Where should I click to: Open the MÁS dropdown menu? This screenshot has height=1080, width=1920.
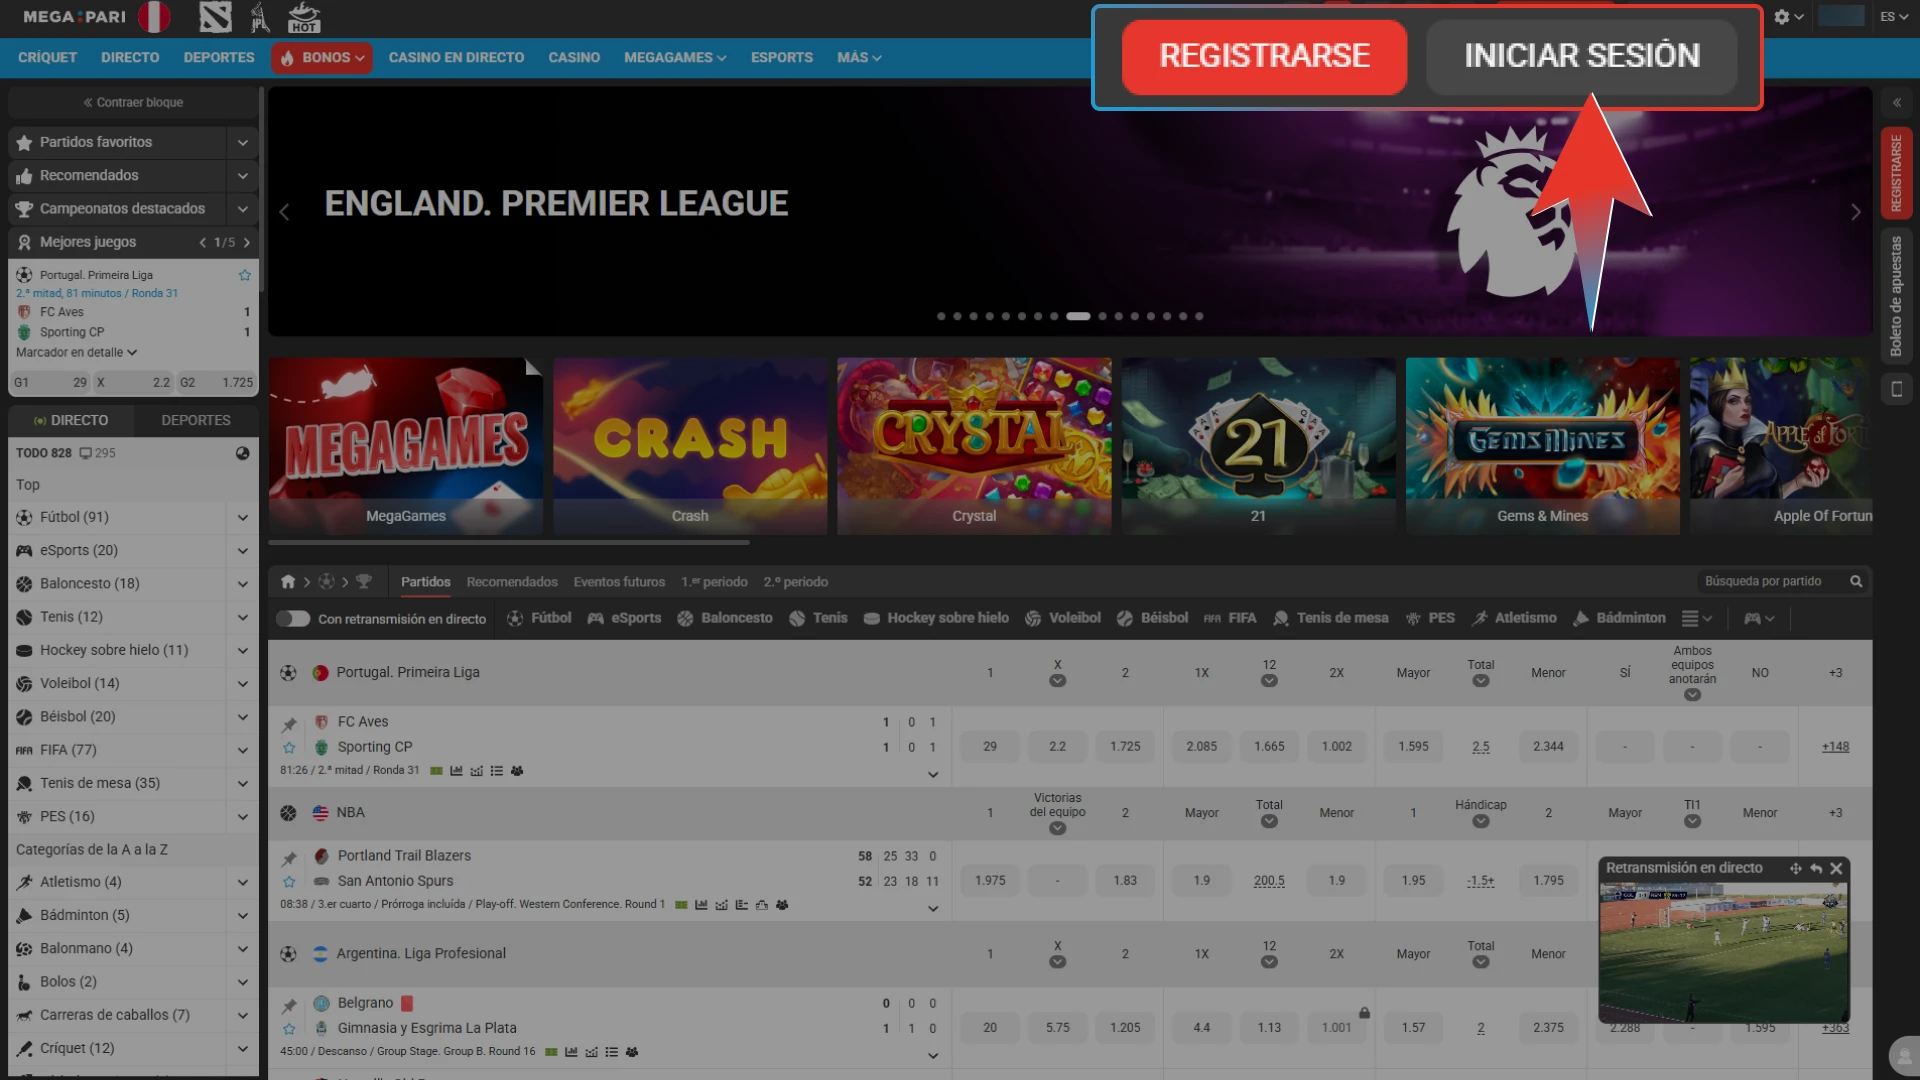[859, 58]
